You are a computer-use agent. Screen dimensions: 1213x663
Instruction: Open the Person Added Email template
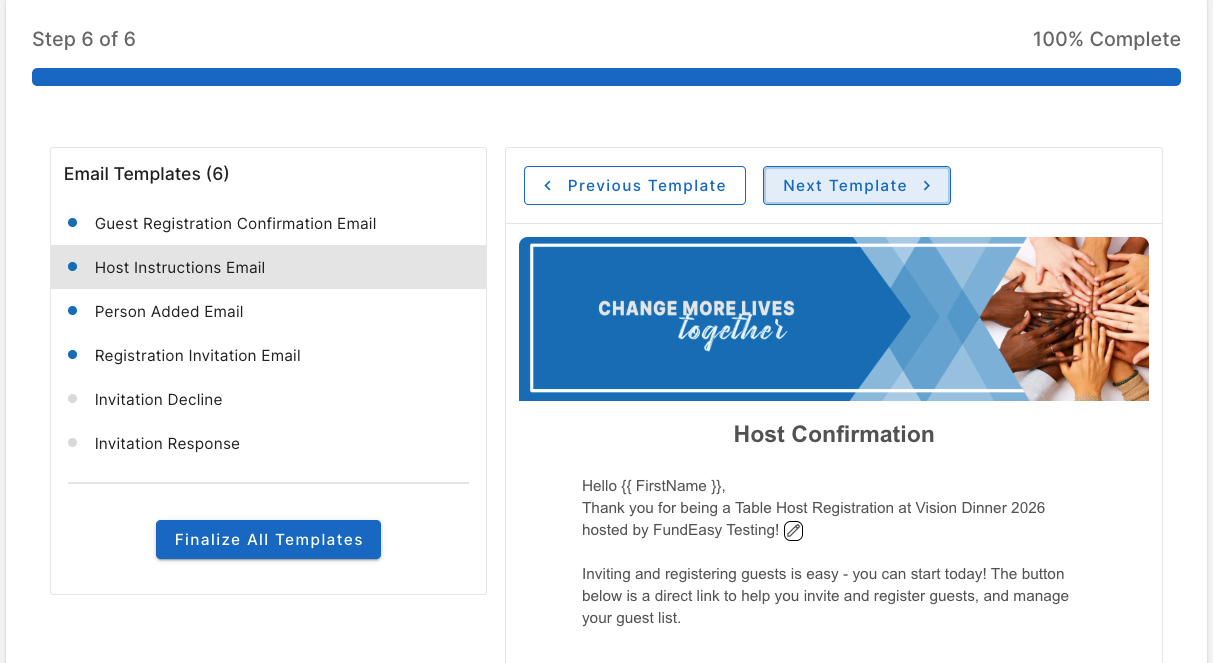268,311
